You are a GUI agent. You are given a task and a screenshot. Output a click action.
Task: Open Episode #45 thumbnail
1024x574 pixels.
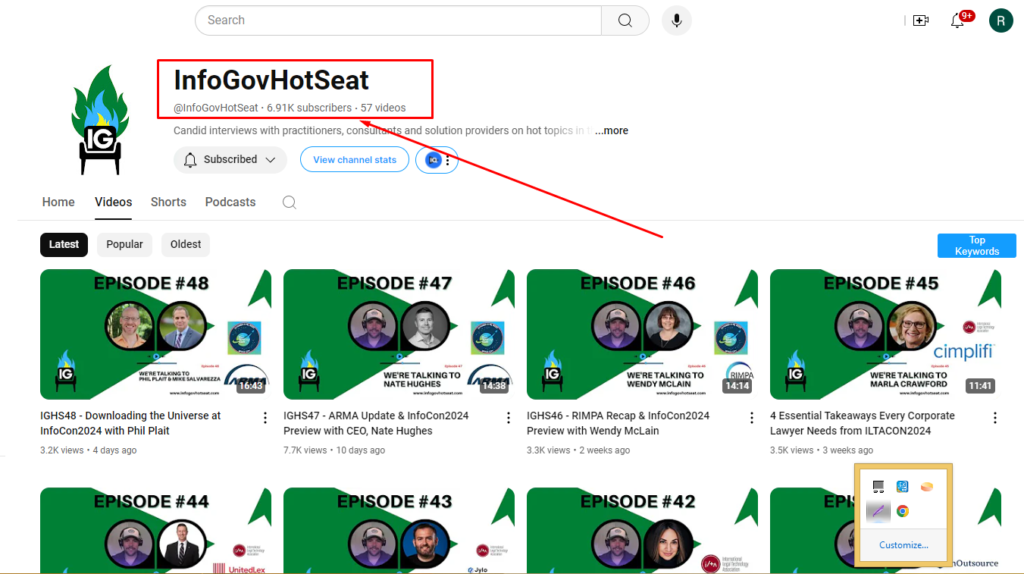point(886,334)
